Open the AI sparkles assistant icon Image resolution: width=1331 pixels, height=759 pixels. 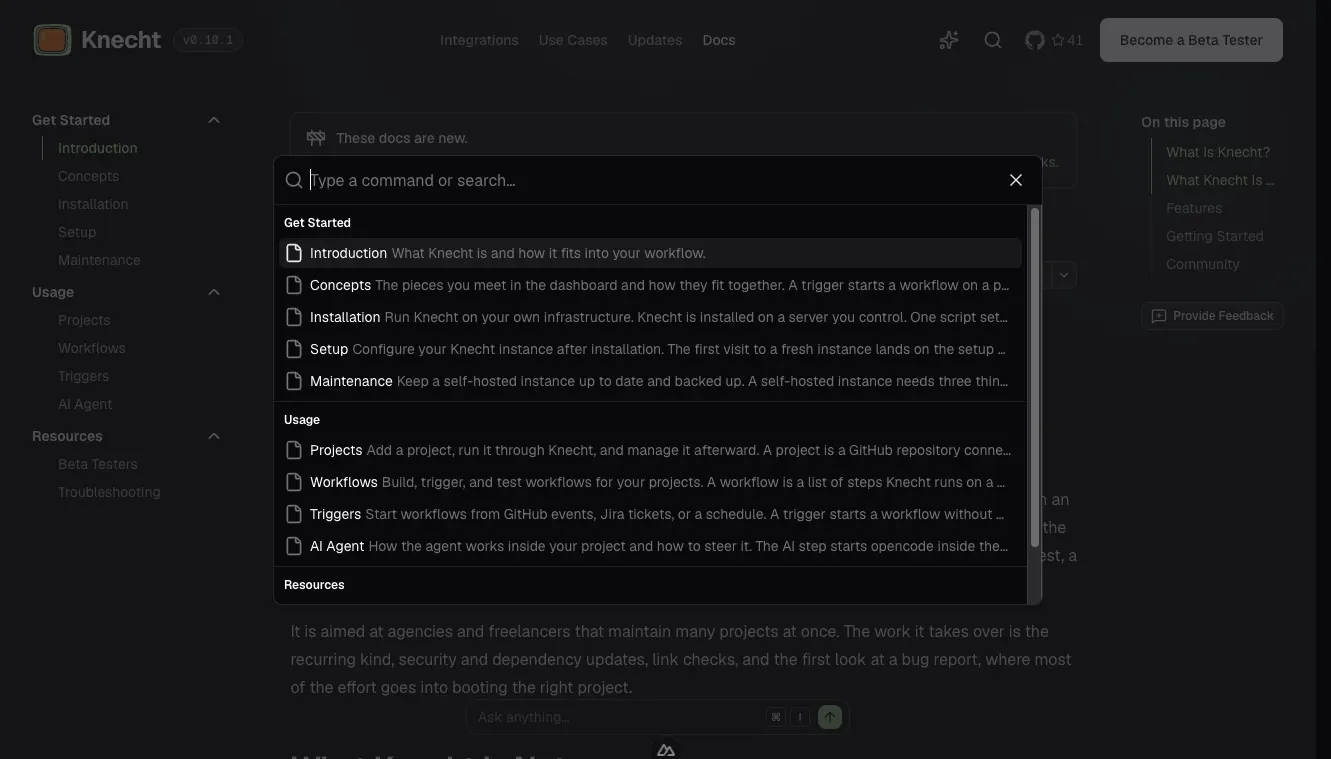pos(949,40)
